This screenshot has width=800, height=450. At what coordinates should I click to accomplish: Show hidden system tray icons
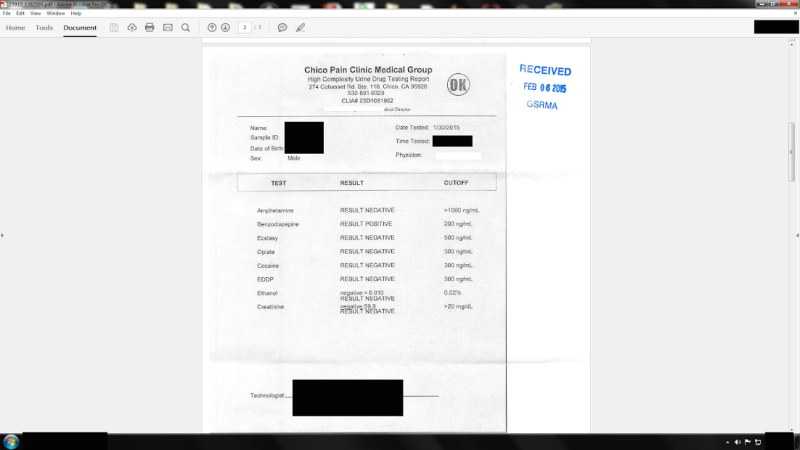tap(726, 442)
